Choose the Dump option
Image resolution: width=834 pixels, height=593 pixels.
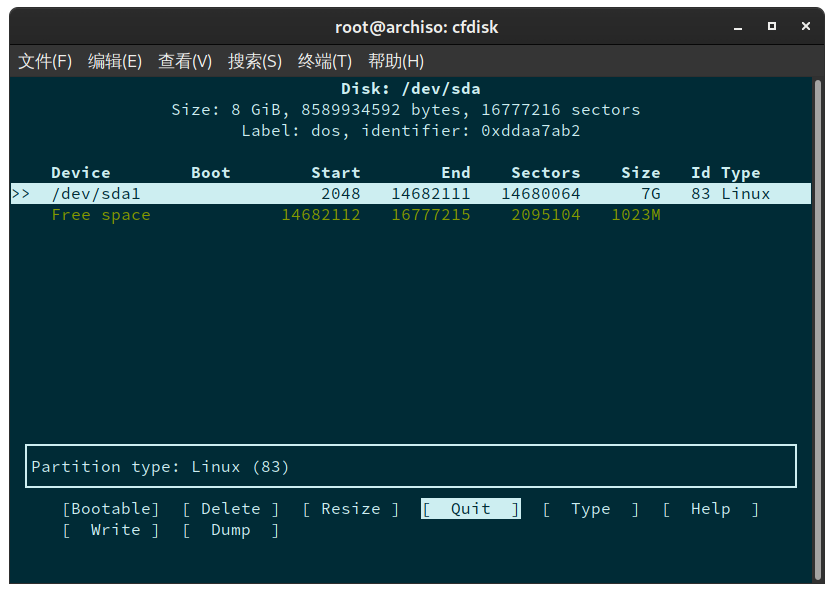(230, 530)
